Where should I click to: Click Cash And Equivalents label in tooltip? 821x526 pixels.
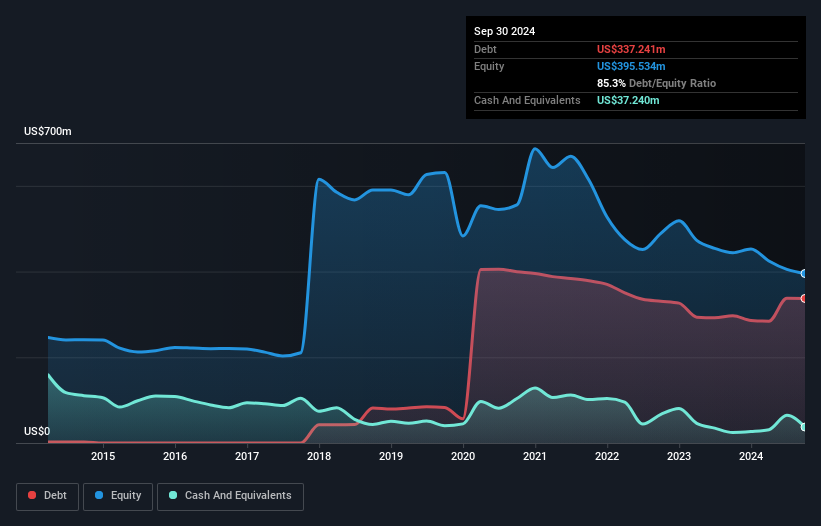pos(527,100)
